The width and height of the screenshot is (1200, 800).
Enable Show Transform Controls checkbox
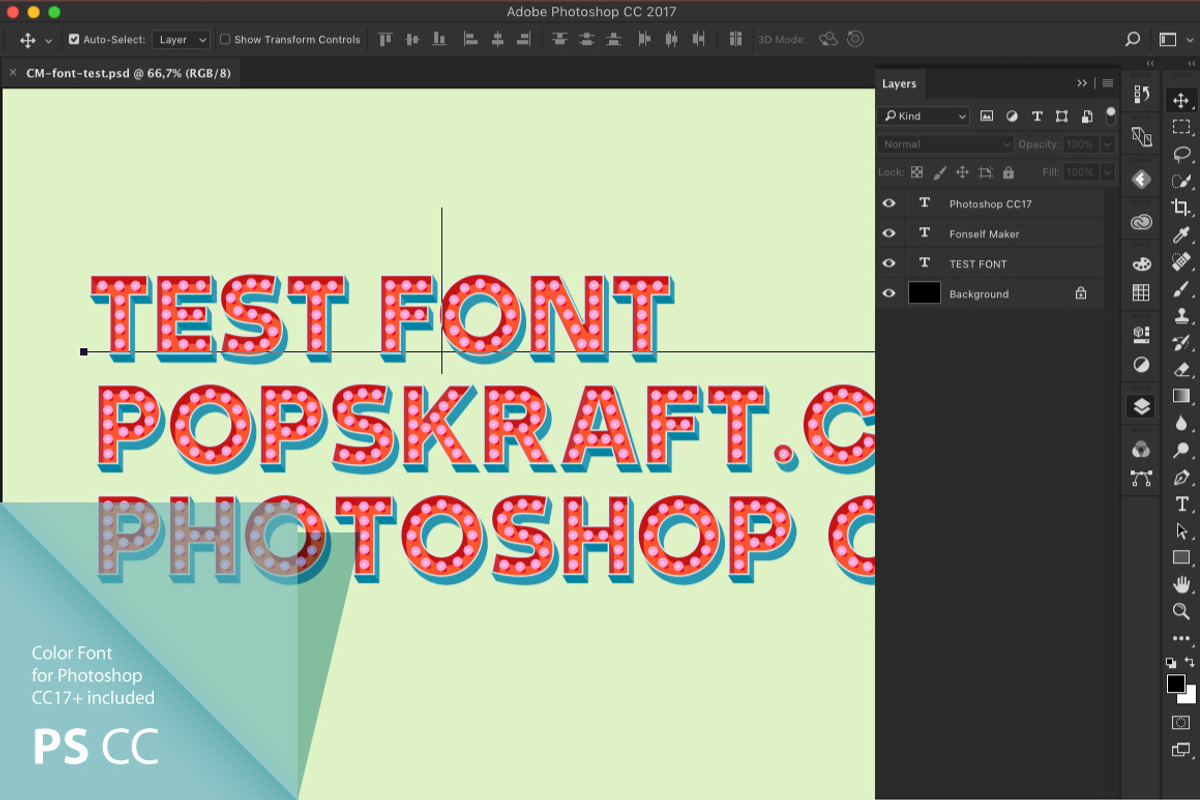[225, 40]
